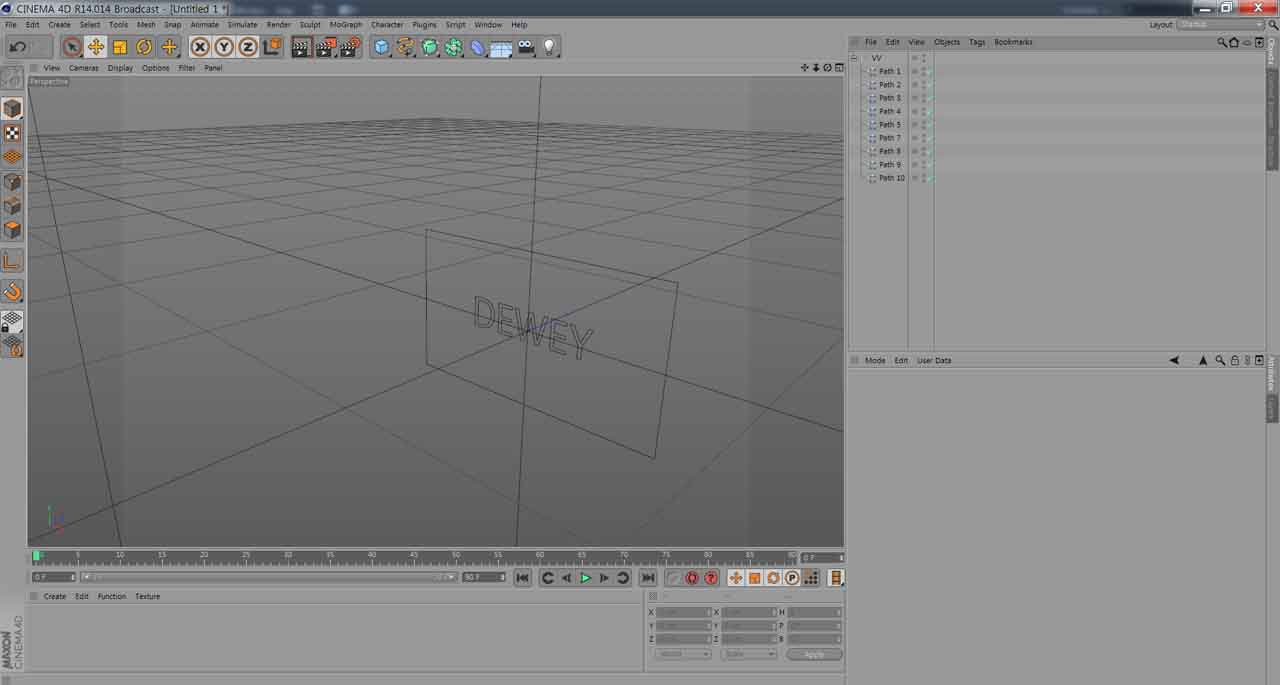Render the active view clapperboard
This screenshot has width=1280, height=685.
[x=302, y=47]
